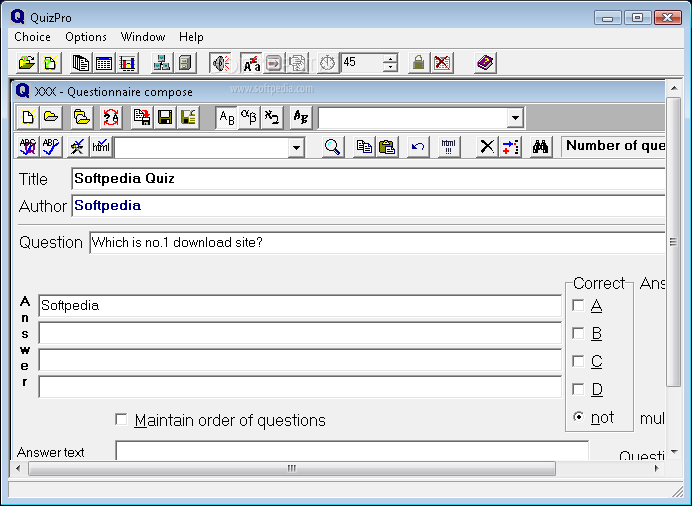Click the Question text field
The image size is (692, 506).
click(377, 243)
